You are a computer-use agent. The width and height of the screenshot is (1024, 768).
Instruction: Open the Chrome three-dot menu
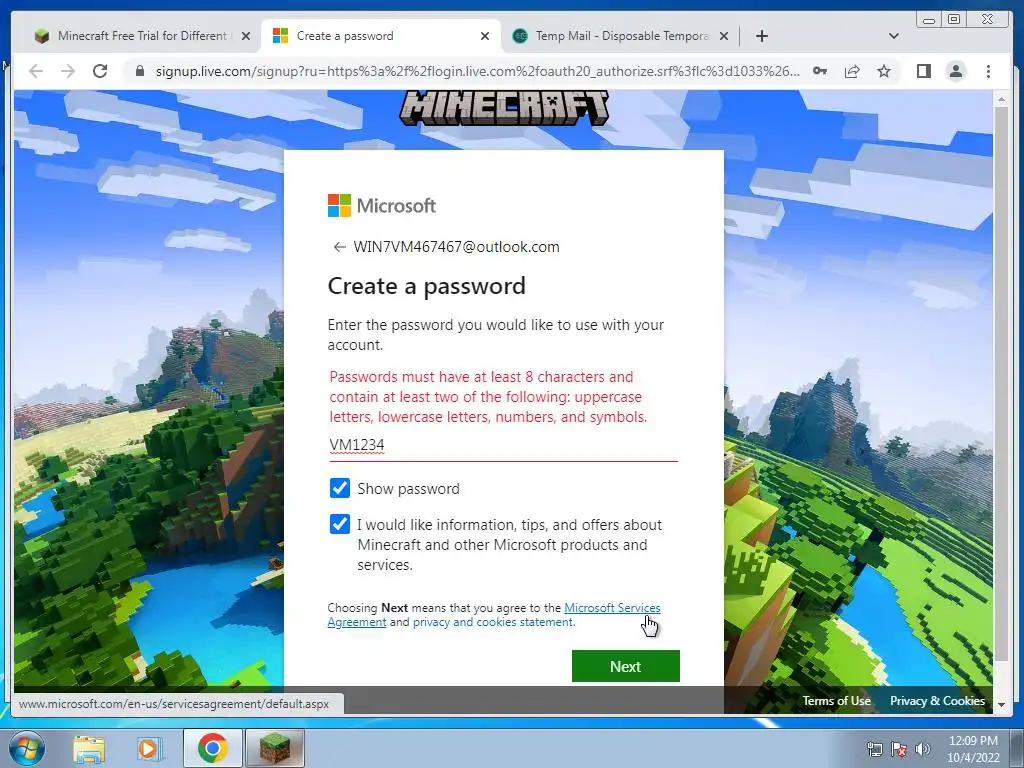988,71
